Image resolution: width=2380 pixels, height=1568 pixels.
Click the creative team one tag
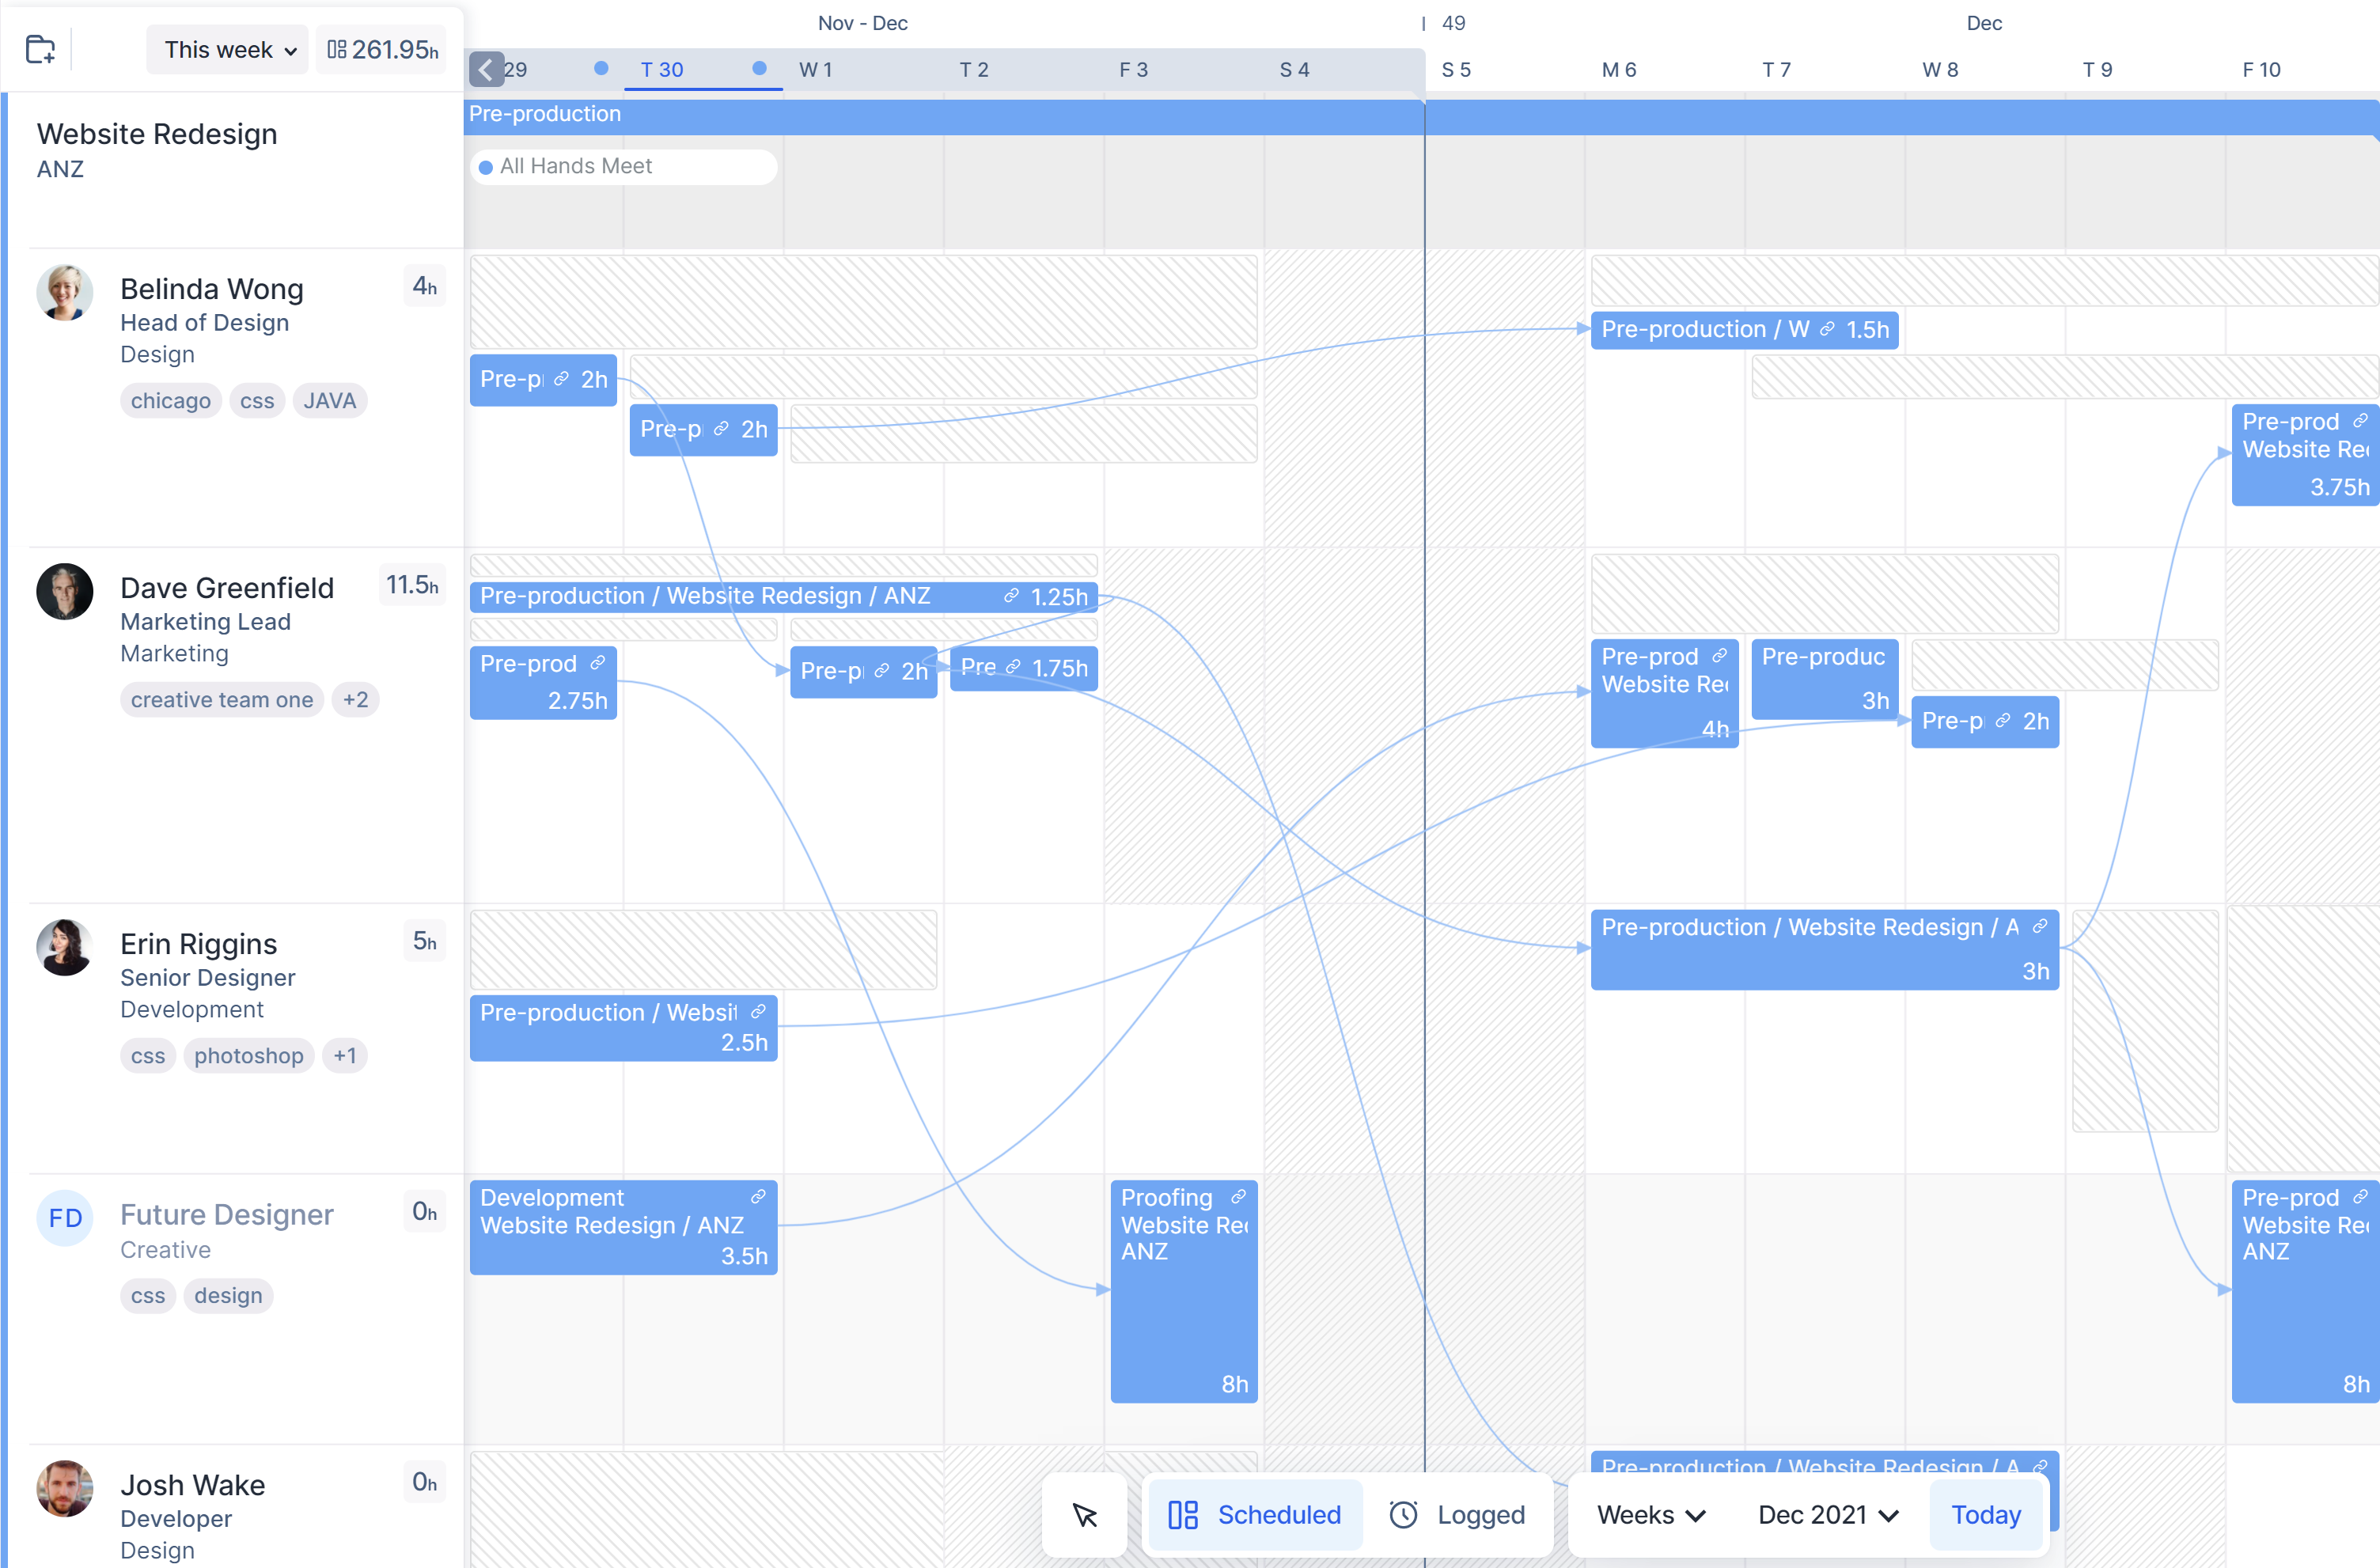222,700
